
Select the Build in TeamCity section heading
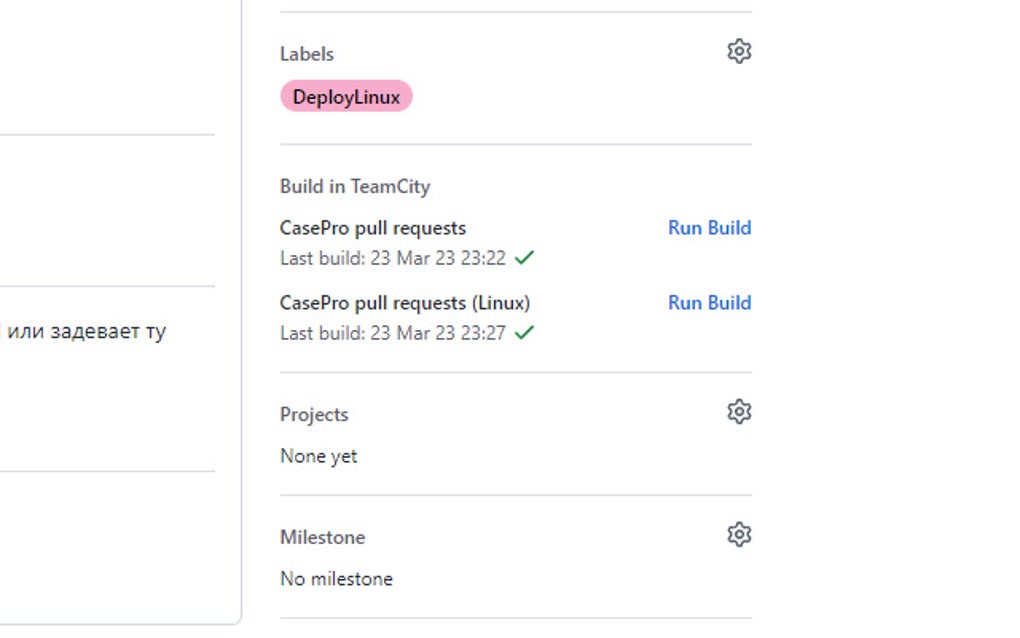point(354,186)
